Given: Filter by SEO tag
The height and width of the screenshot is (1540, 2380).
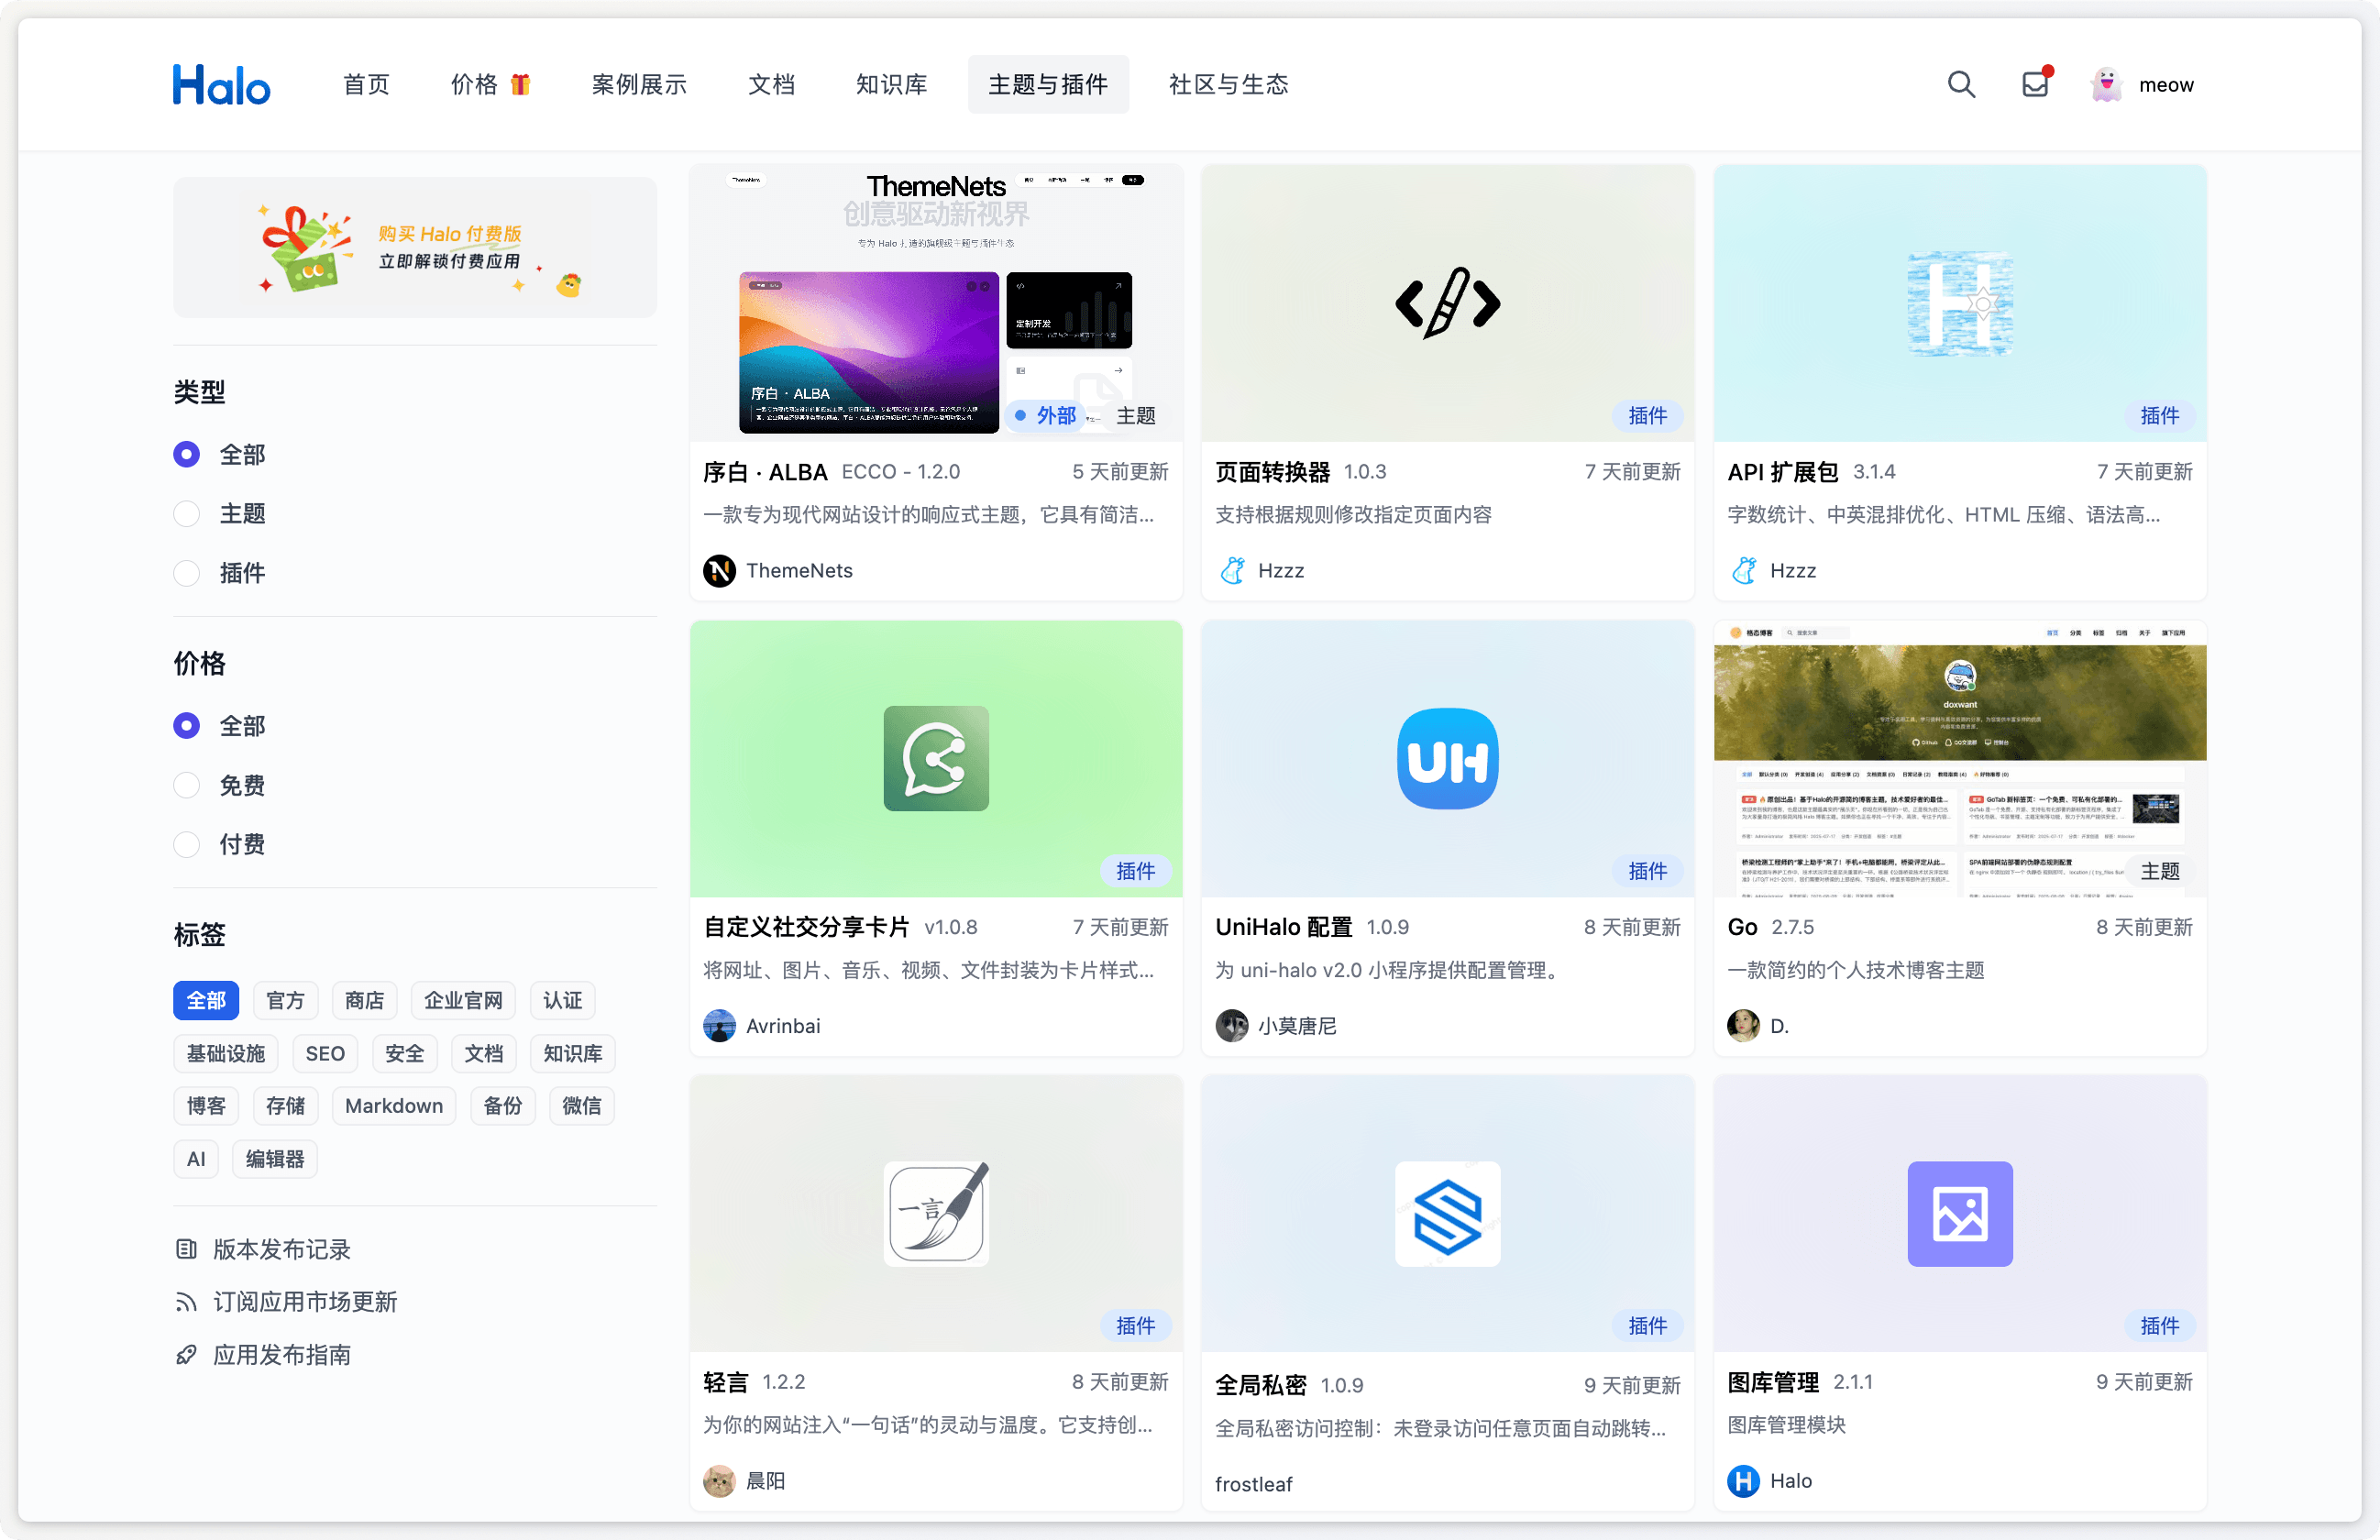Looking at the screenshot, I should coord(325,1053).
